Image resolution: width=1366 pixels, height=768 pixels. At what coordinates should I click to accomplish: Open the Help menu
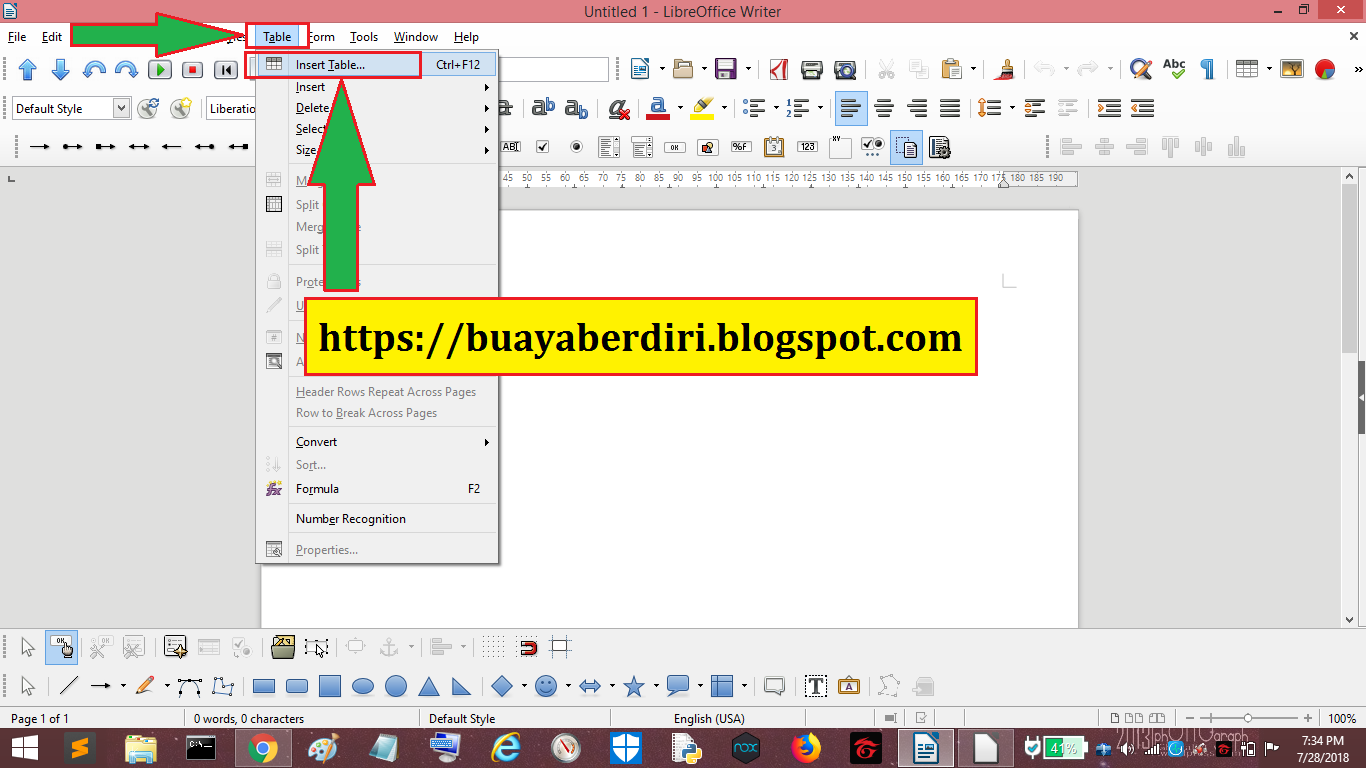pyautogui.click(x=466, y=37)
